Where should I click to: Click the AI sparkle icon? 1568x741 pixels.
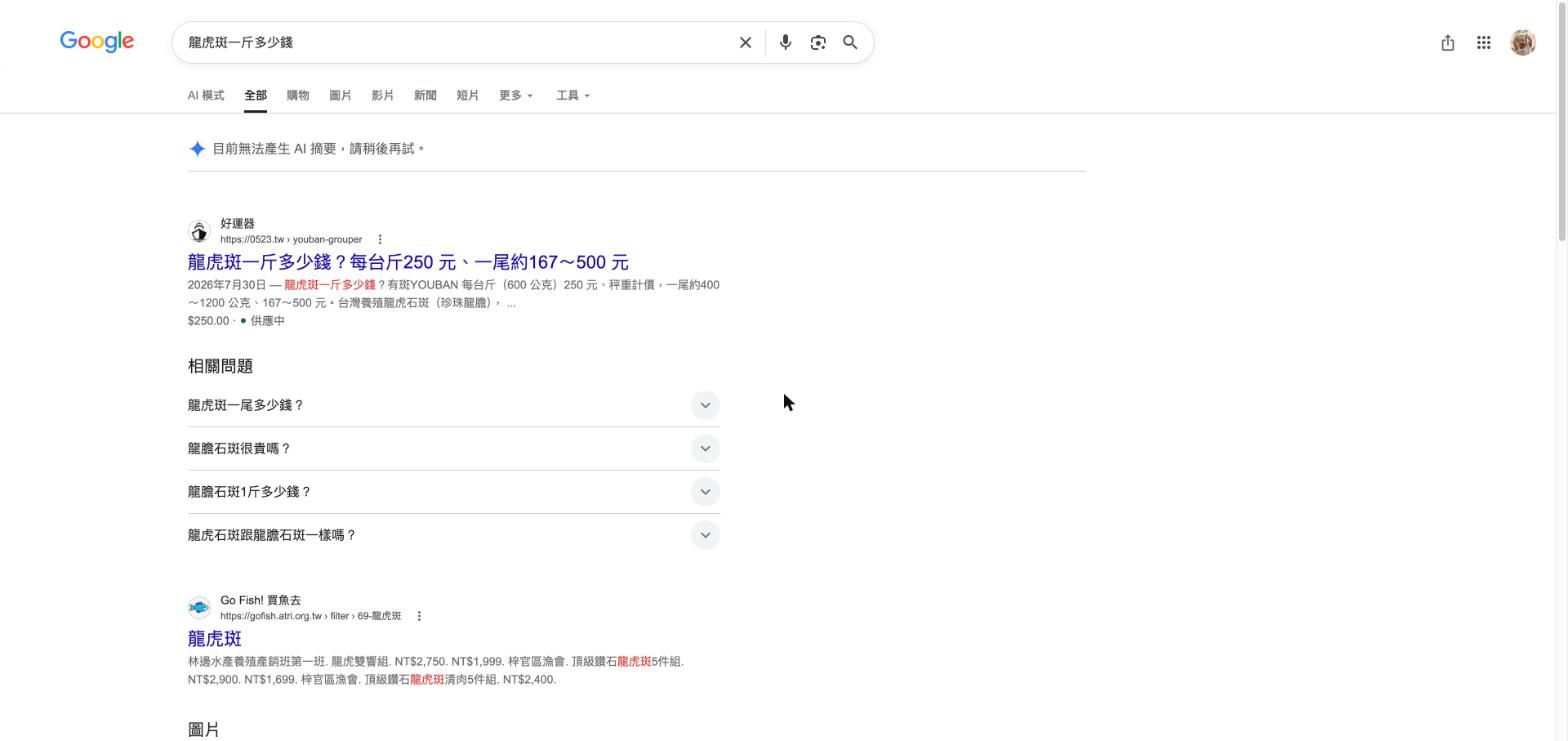point(197,149)
